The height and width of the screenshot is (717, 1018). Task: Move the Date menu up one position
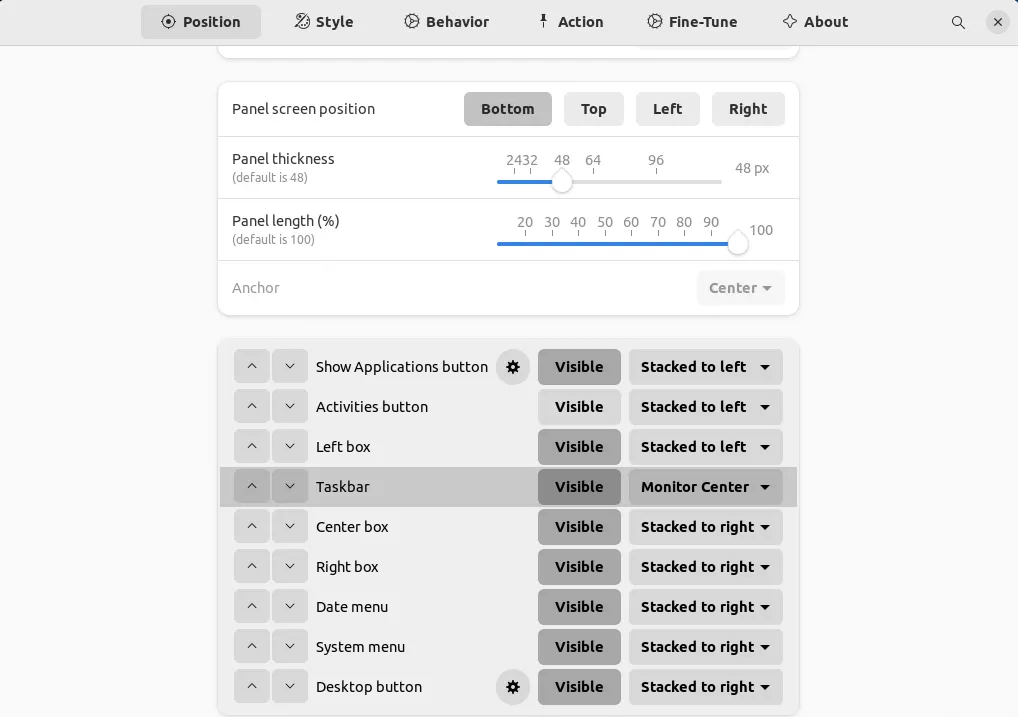click(251, 607)
